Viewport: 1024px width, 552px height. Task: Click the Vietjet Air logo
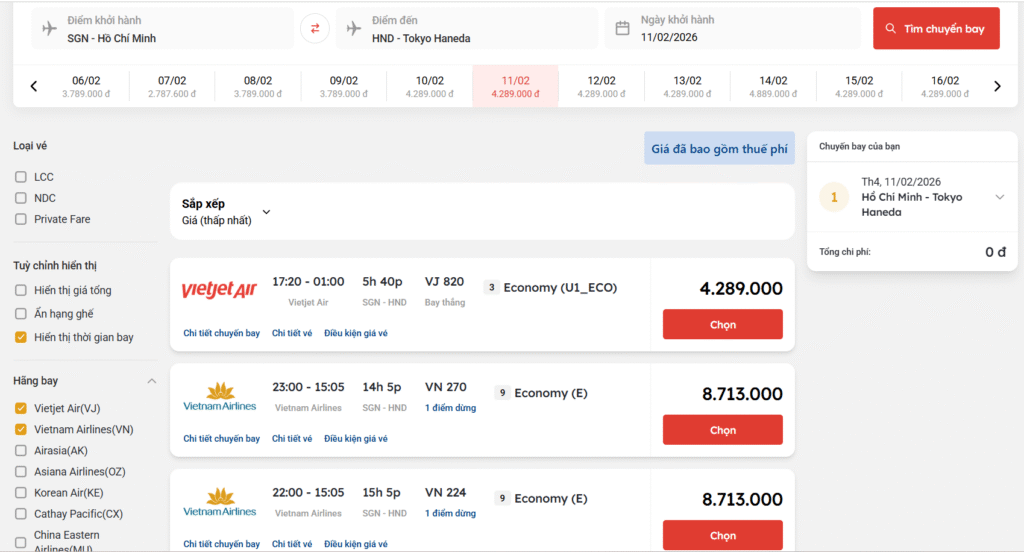(x=219, y=290)
